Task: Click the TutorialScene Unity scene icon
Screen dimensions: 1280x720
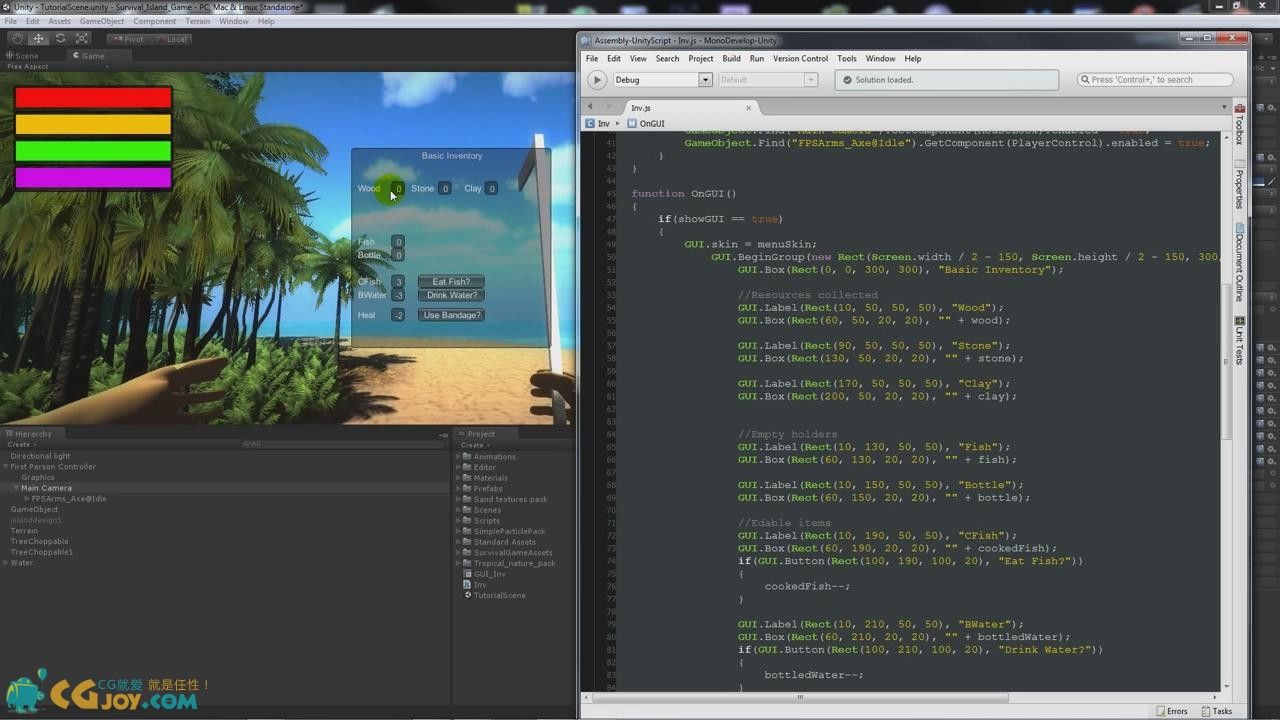Action: [x=467, y=595]
